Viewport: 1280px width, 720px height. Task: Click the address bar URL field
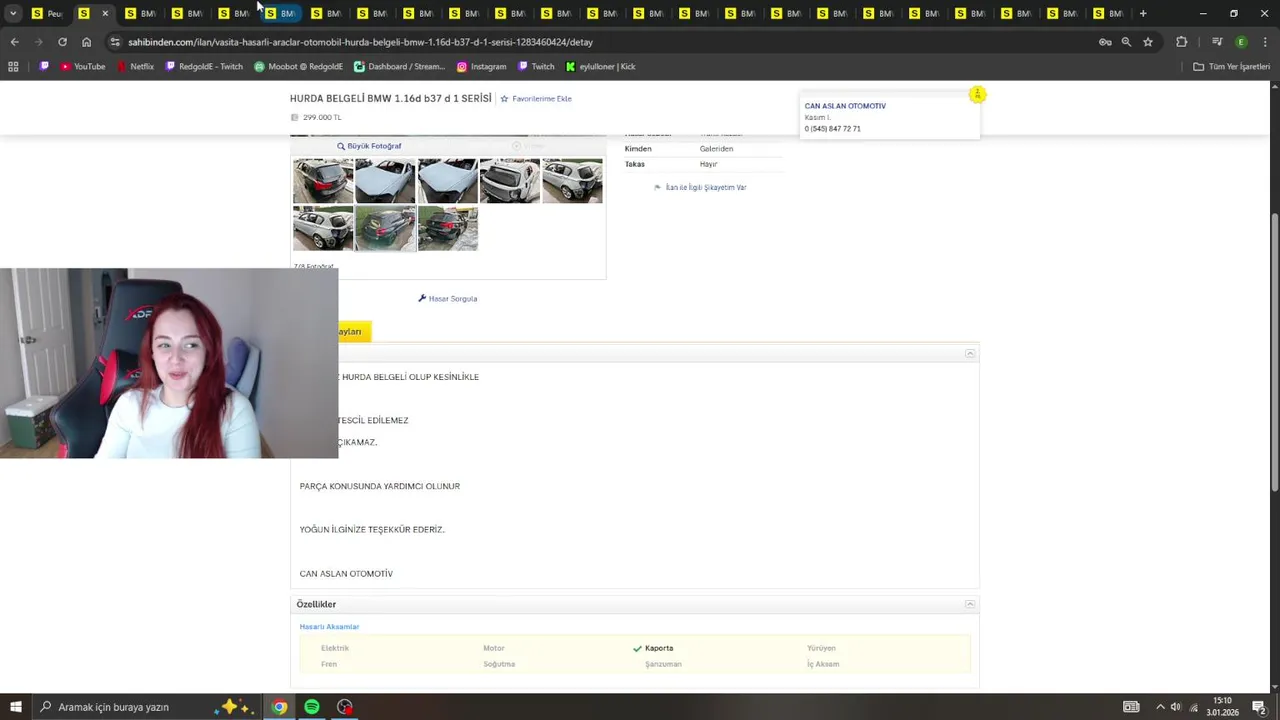pyautogui.click(x=600, y=42)
